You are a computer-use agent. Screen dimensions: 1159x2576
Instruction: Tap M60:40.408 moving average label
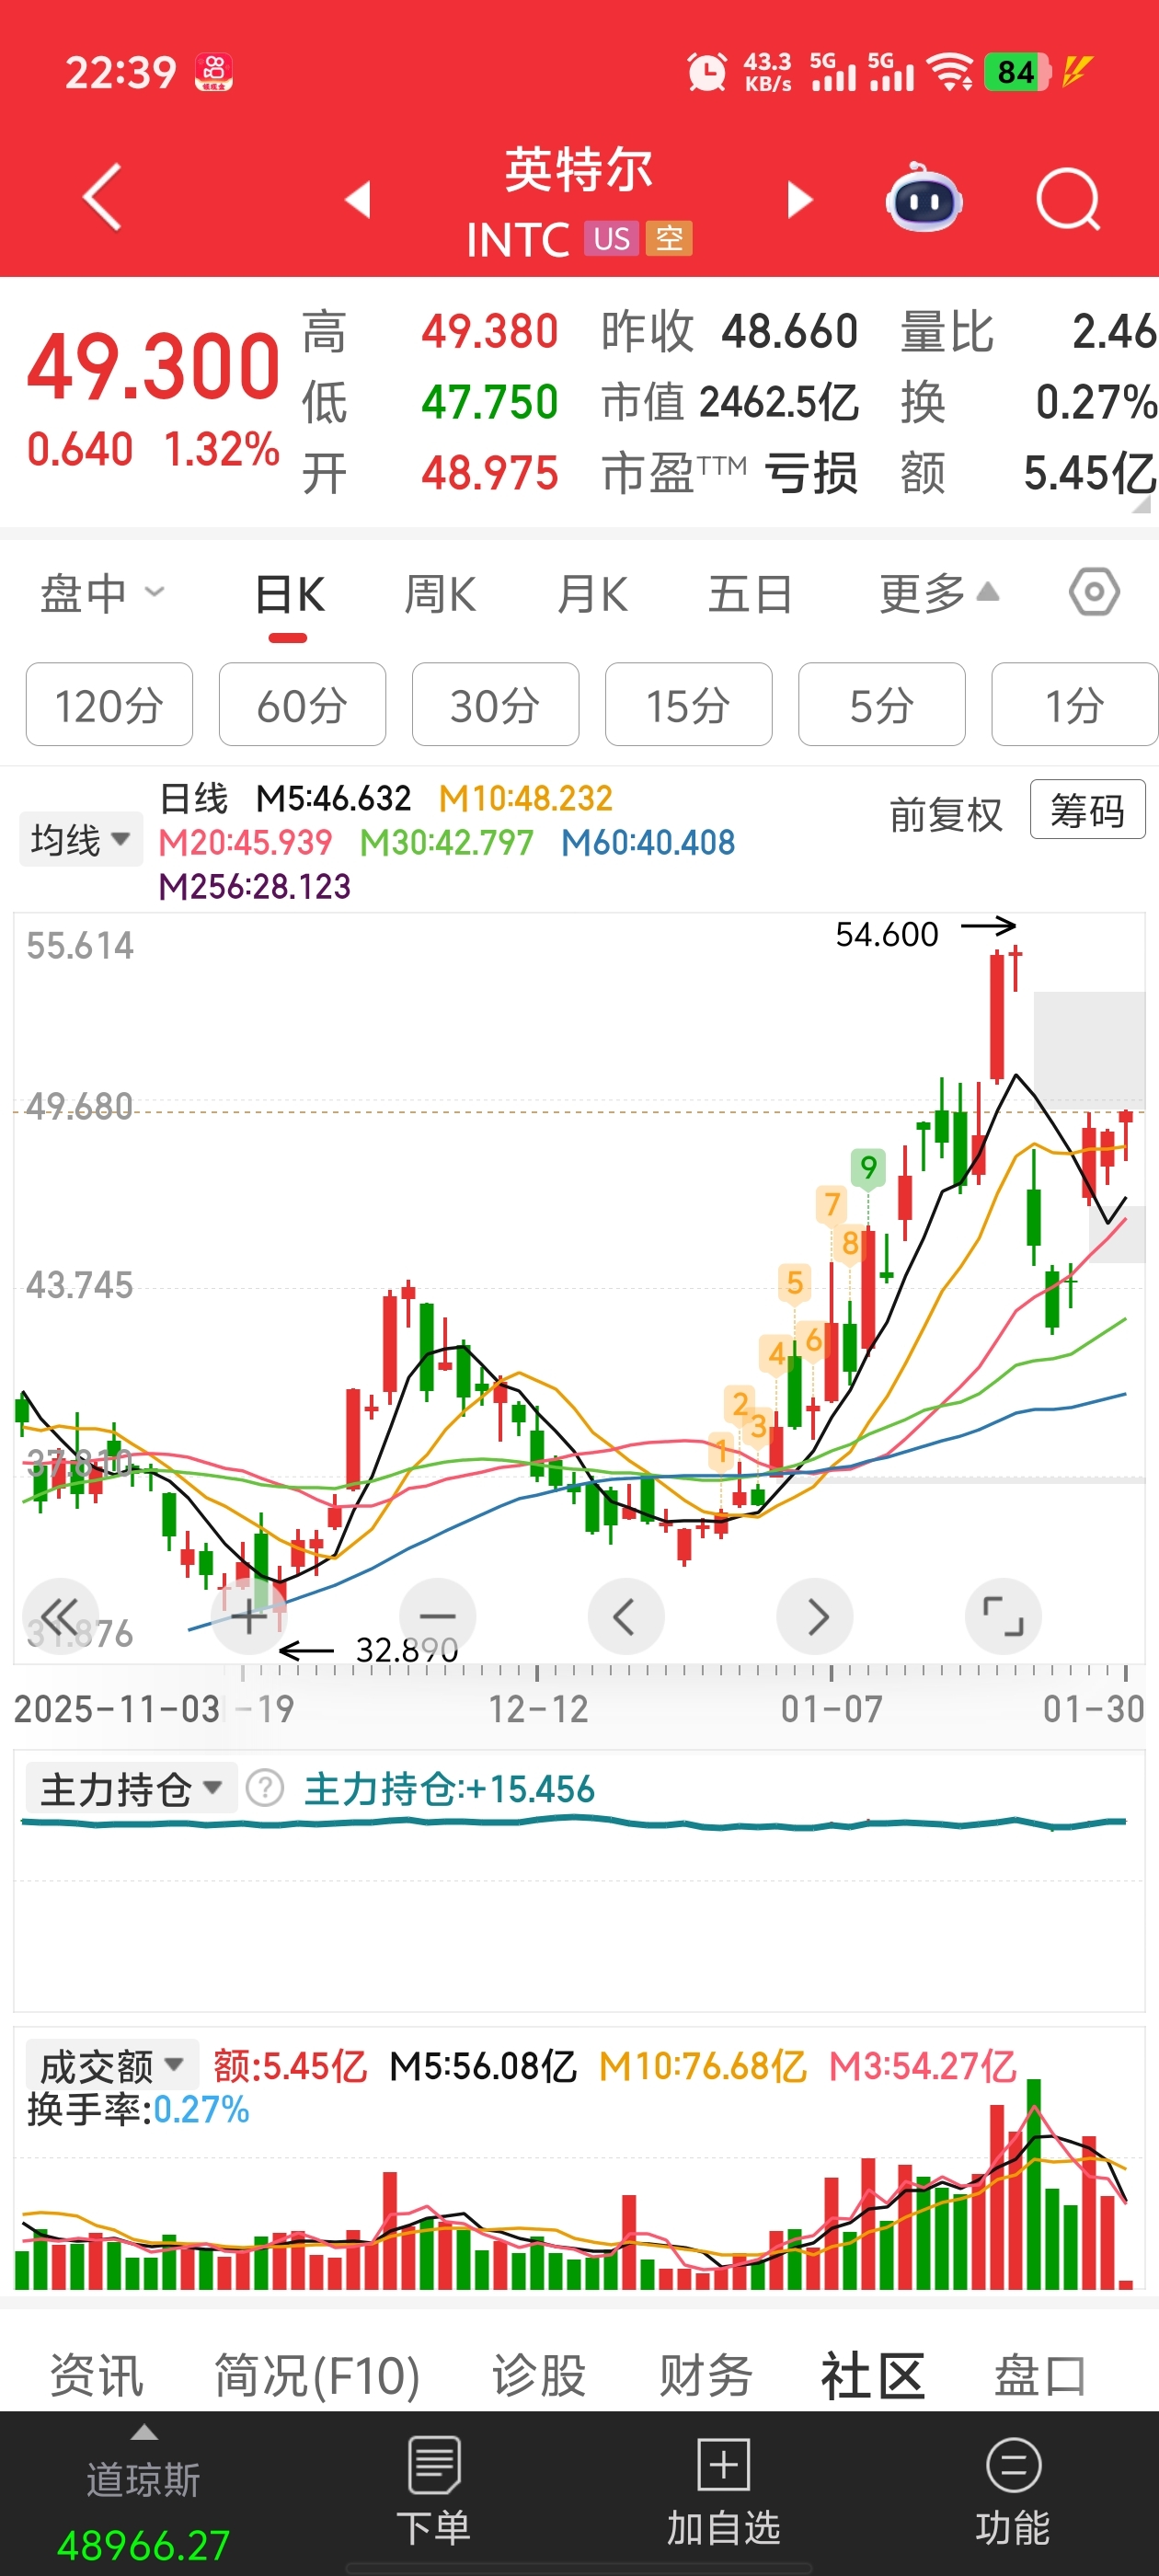pyautogui.click(x=648, y=842)
